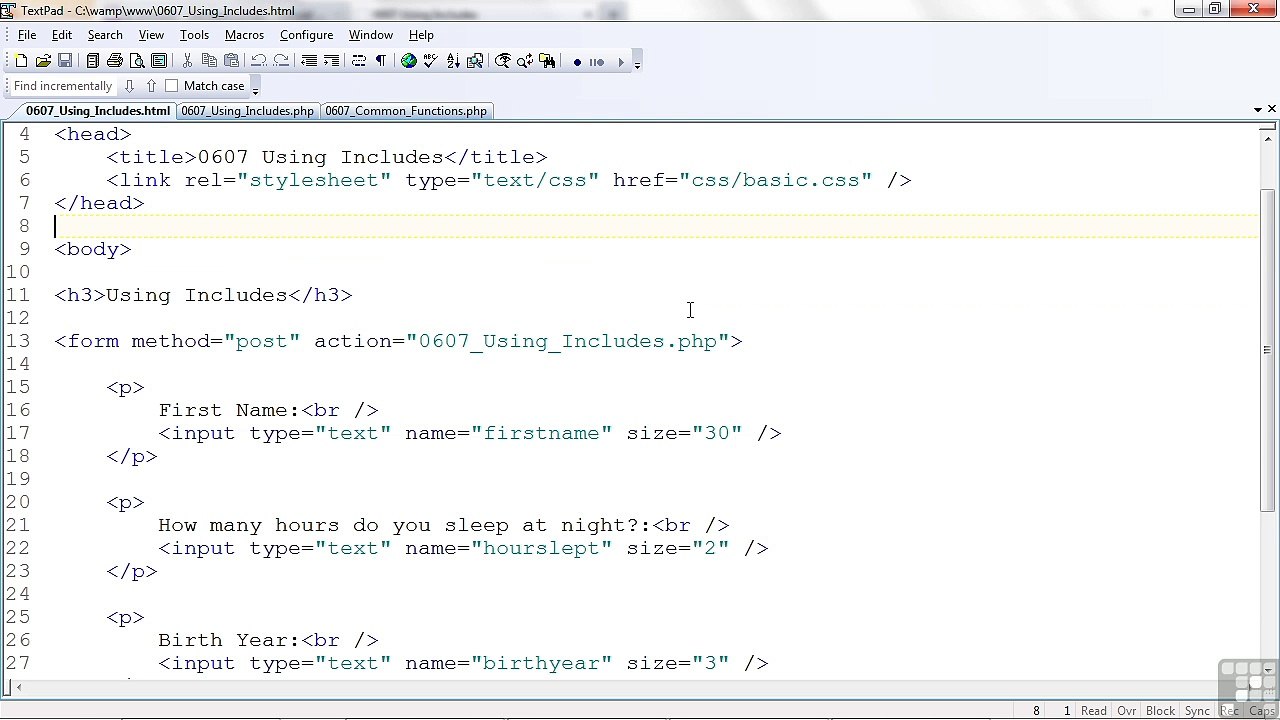The height and width of the screenshot is (720, 1280).
Task: Click the A-Z Sort toolbar icon
Action: pyautogui.click(x=453, y=61)
